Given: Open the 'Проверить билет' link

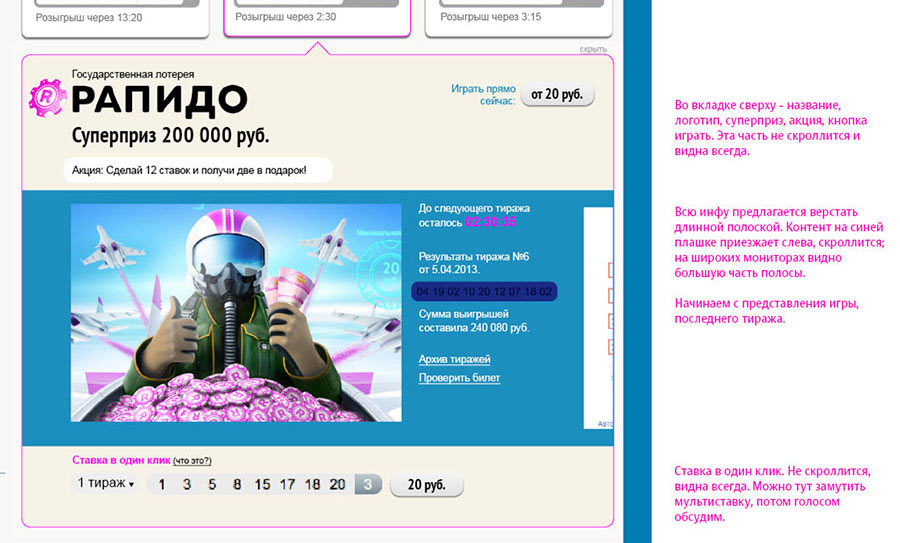Looking at the screenshot, I should point(459,378).
